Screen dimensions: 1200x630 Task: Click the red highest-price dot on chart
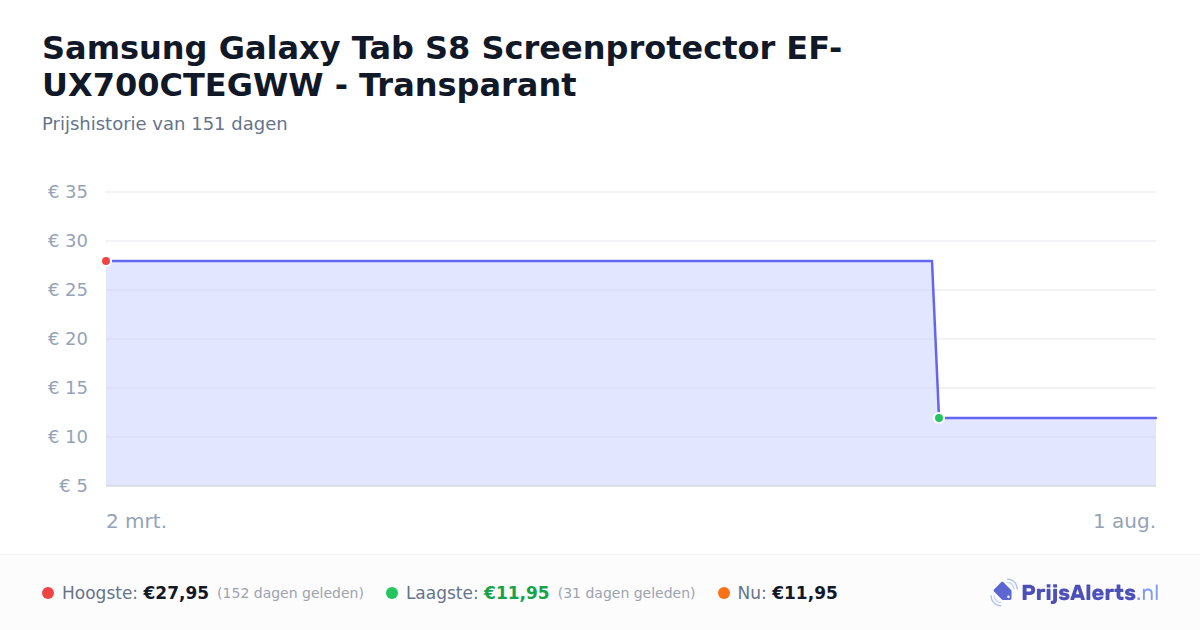pos(106,261)
